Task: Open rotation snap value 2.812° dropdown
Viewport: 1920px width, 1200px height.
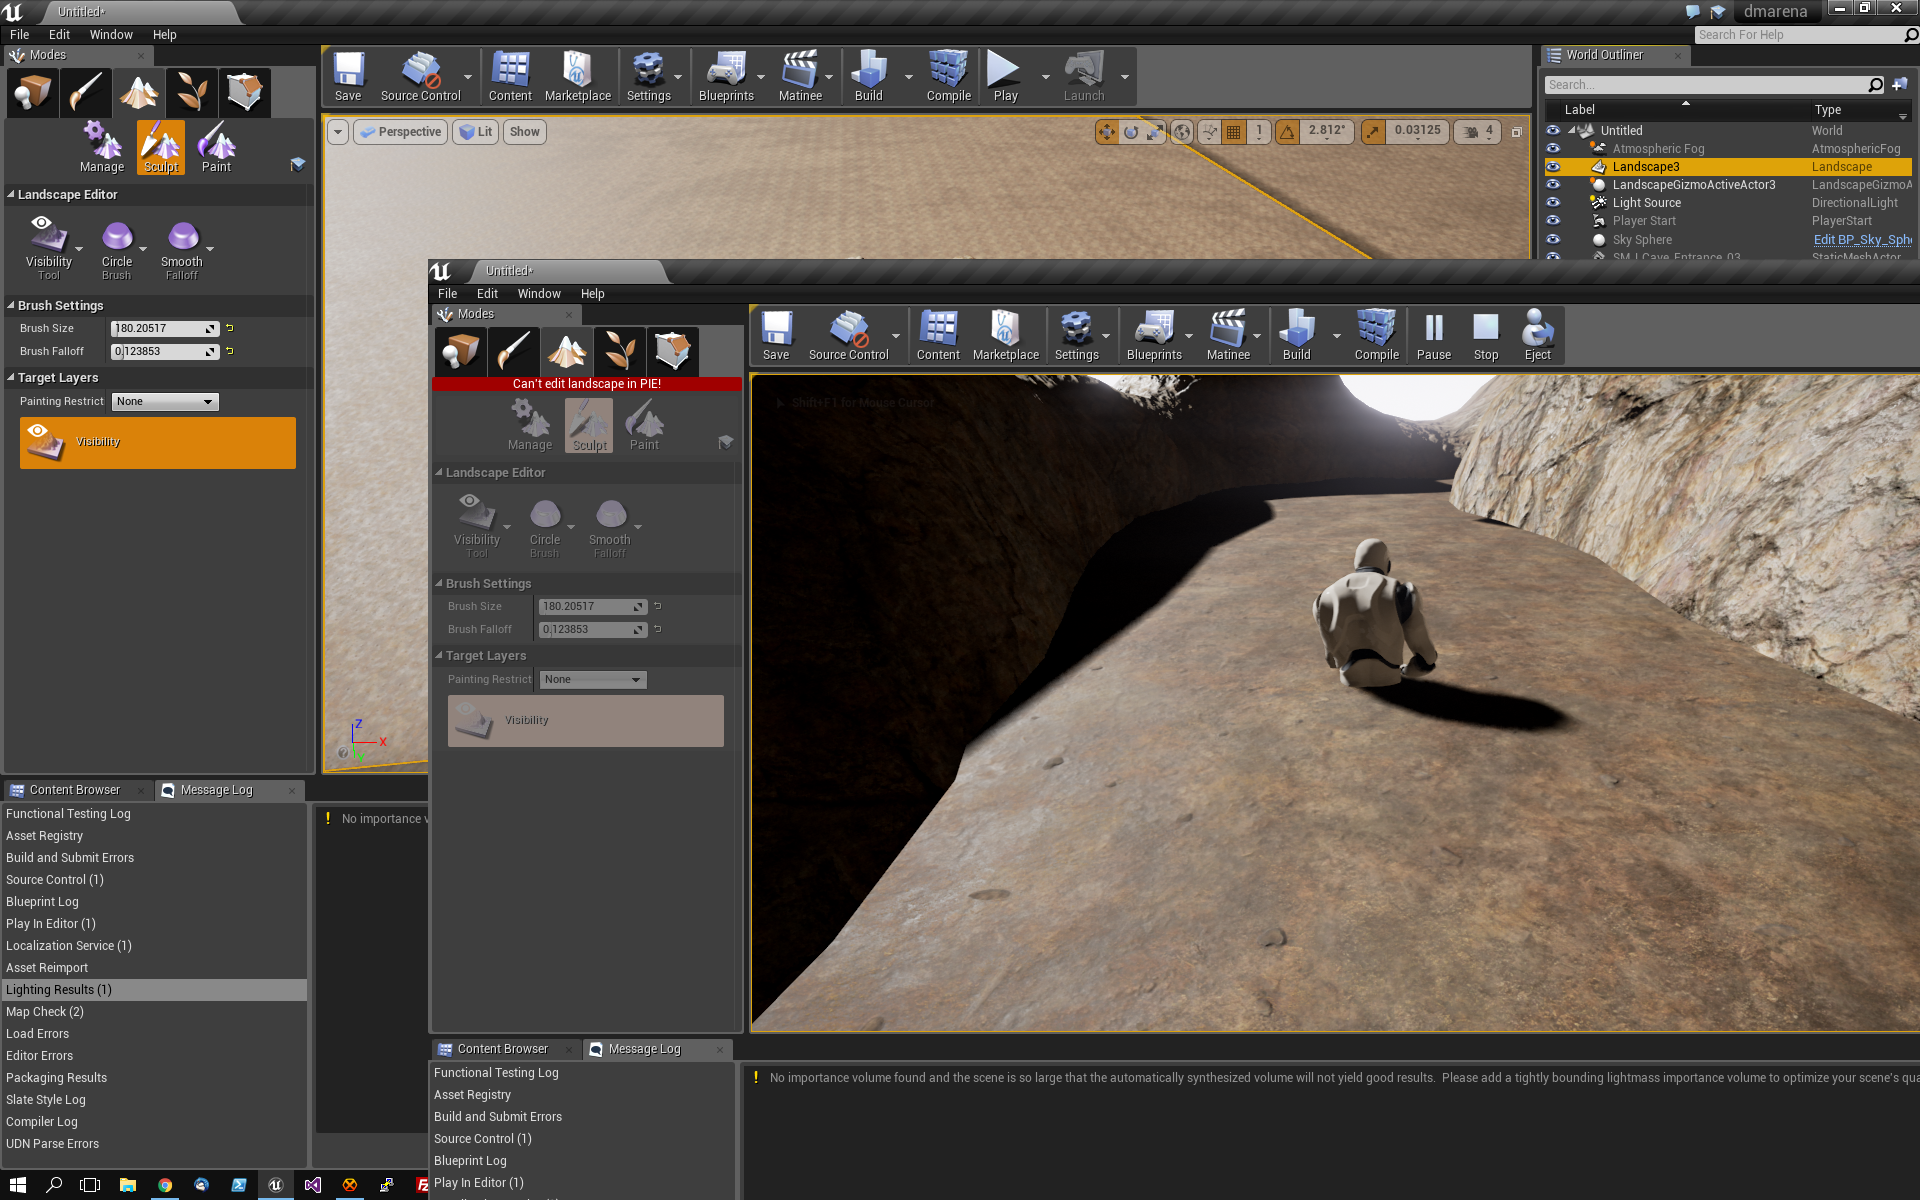Action: tap(1327, 132)
